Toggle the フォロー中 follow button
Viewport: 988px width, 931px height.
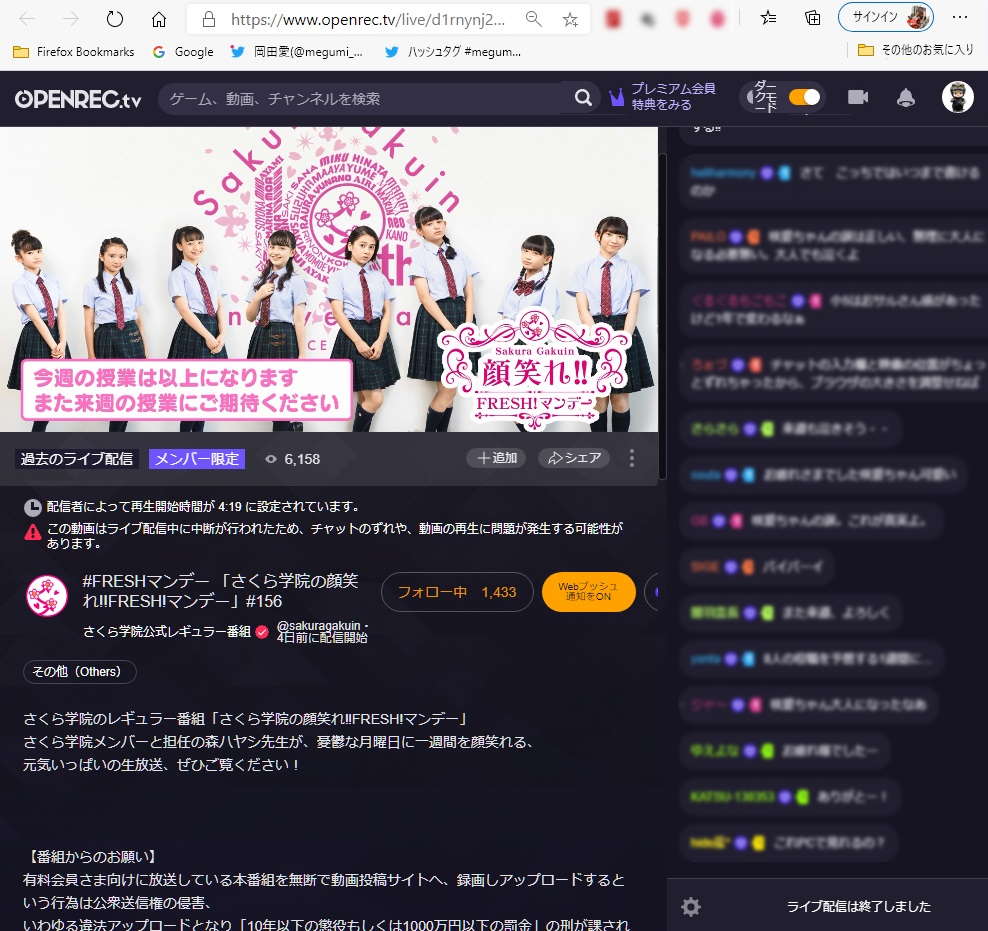coord(456,592)
